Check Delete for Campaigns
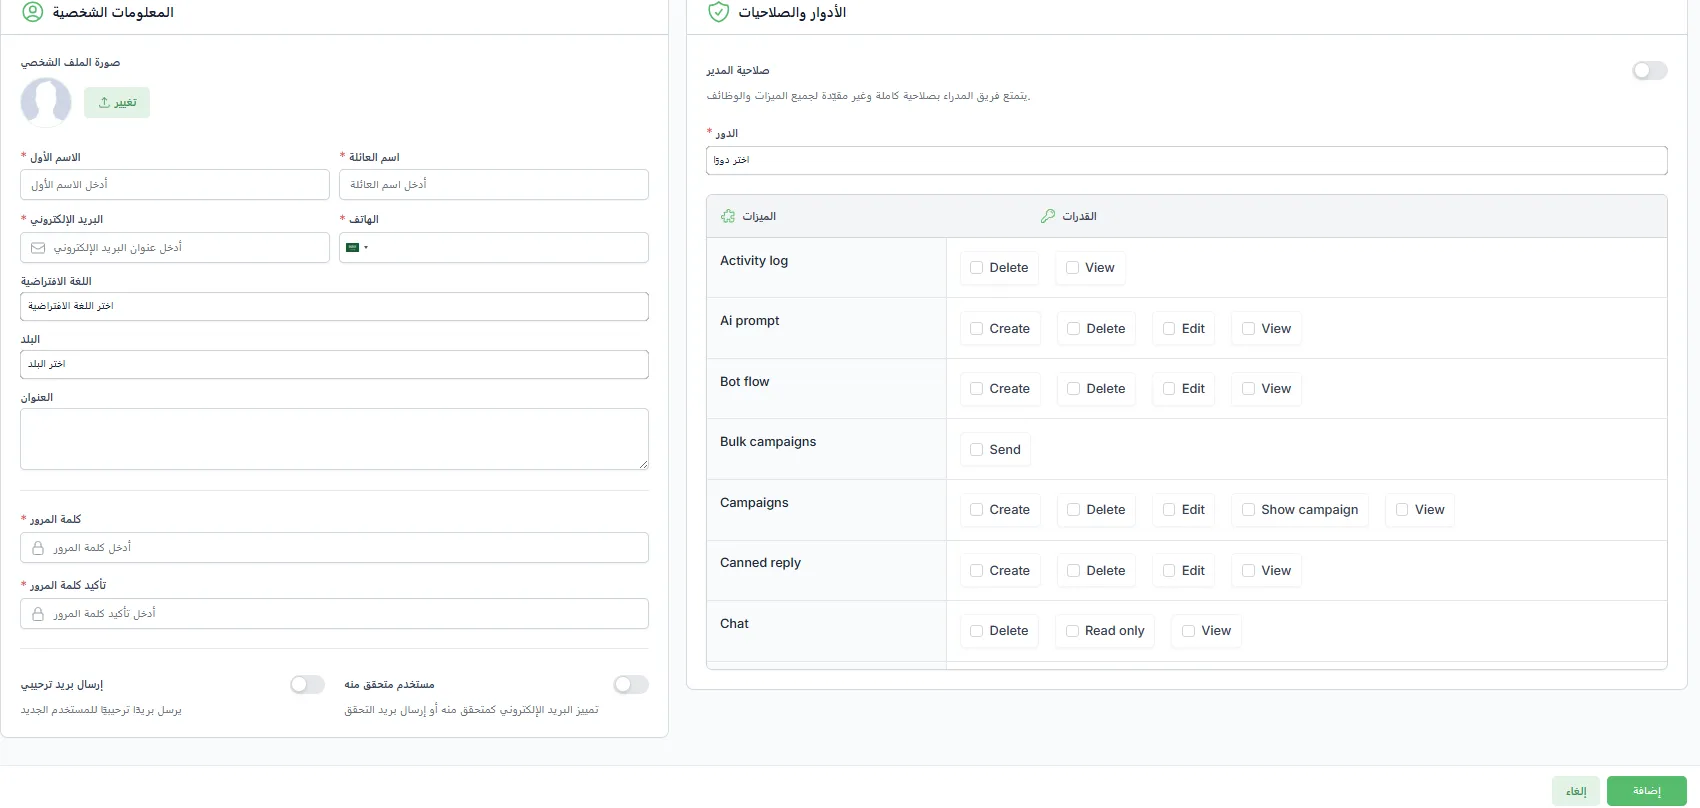Screen dimensions: 1700x808 point(1073,510)
